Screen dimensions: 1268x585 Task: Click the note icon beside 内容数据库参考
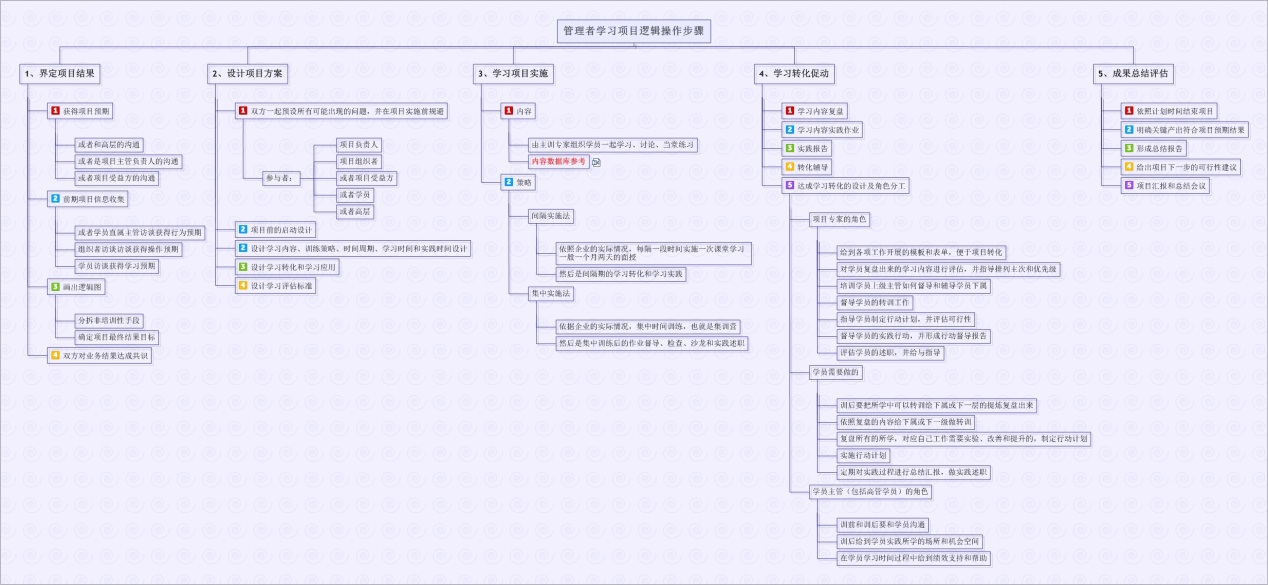597,162
